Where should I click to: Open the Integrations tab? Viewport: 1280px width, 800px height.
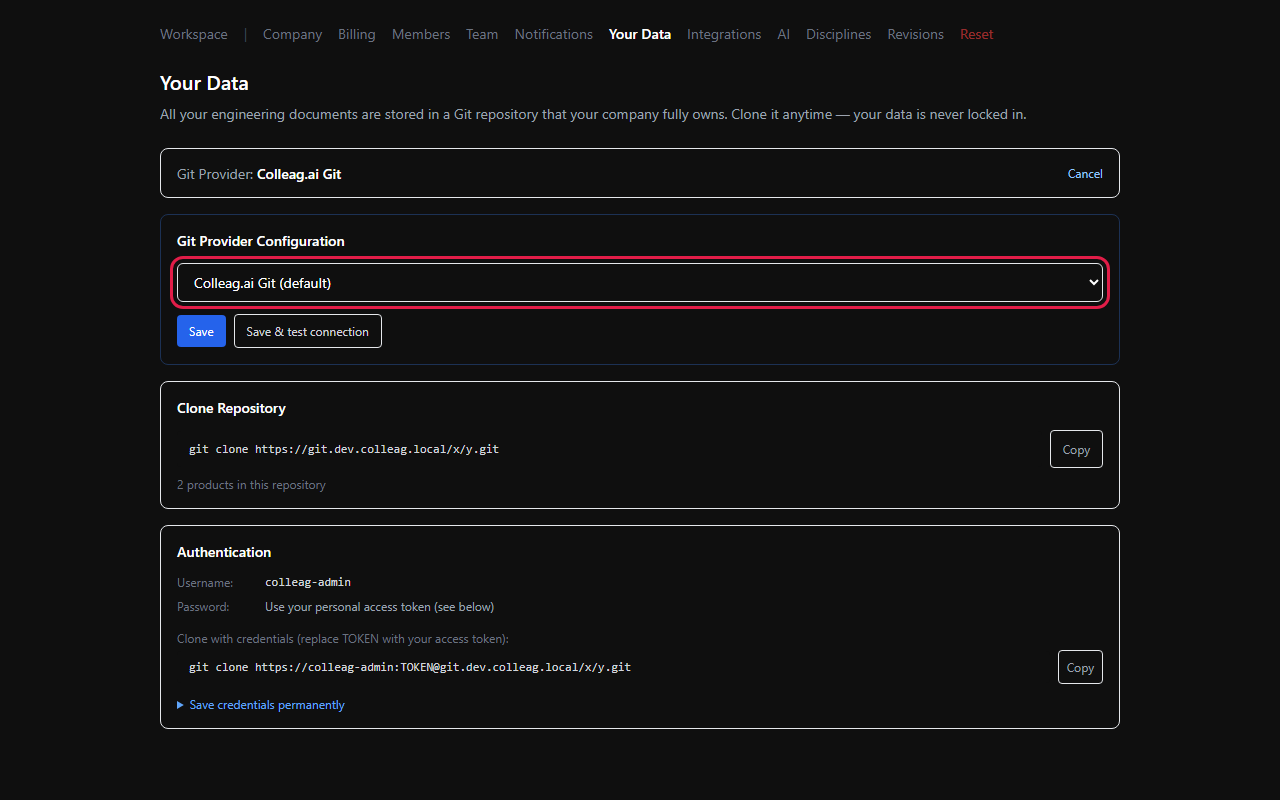pos(724,34)
